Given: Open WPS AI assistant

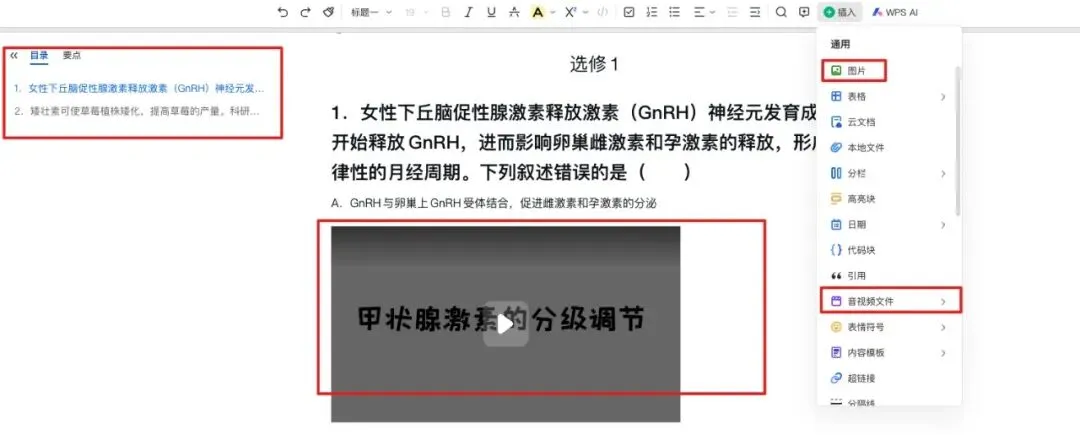Looking at the screenshot, I should coord(895,12).
